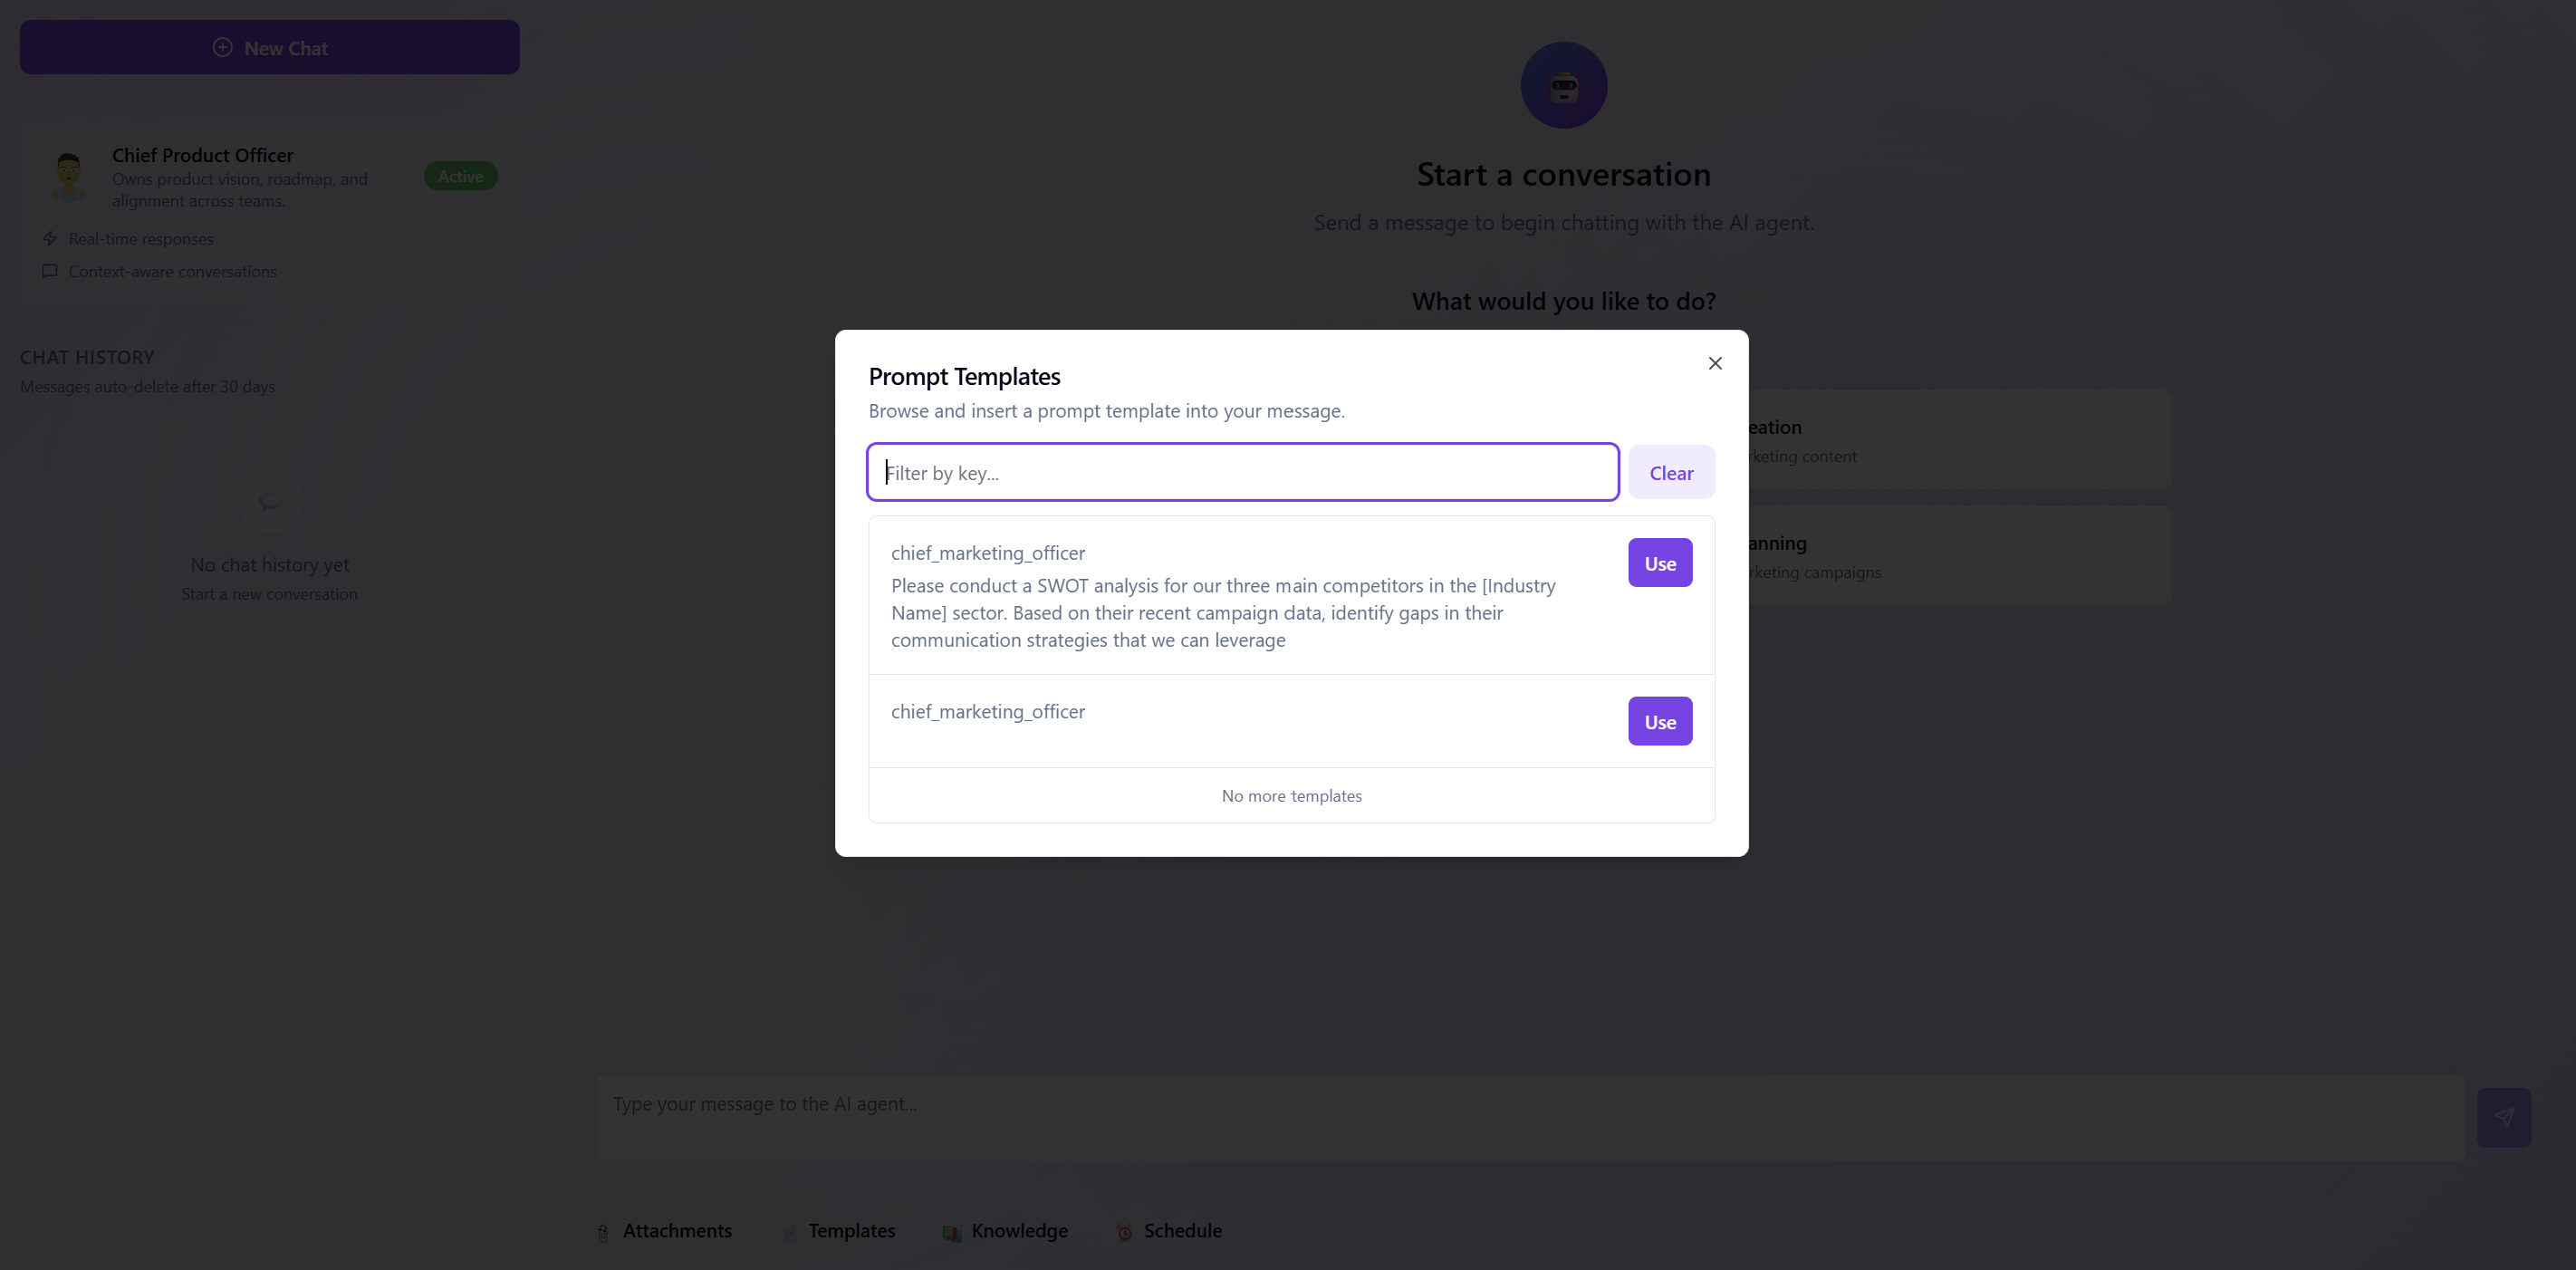Clear the template filter
Viewport: 2576px width, 1270px height.
(1670, 472)
